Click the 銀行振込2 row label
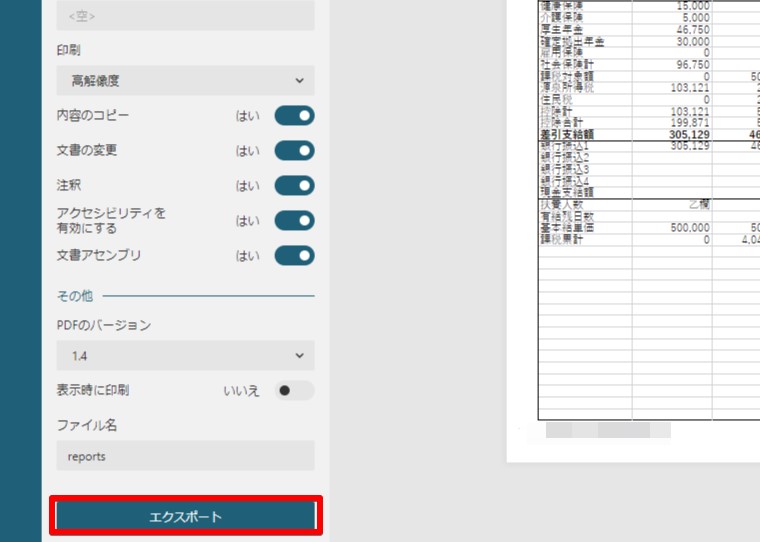The width and height of the screenshot is (760, 542). (565, 158)
